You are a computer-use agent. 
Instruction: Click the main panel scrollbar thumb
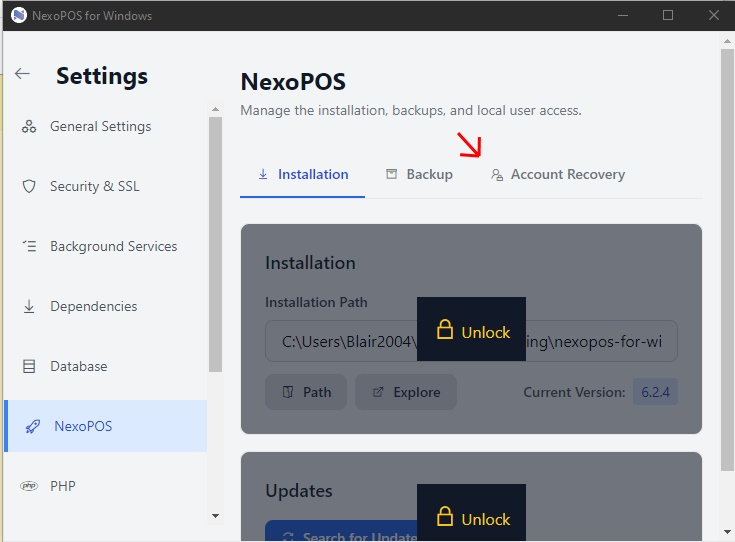pos(727,260)
